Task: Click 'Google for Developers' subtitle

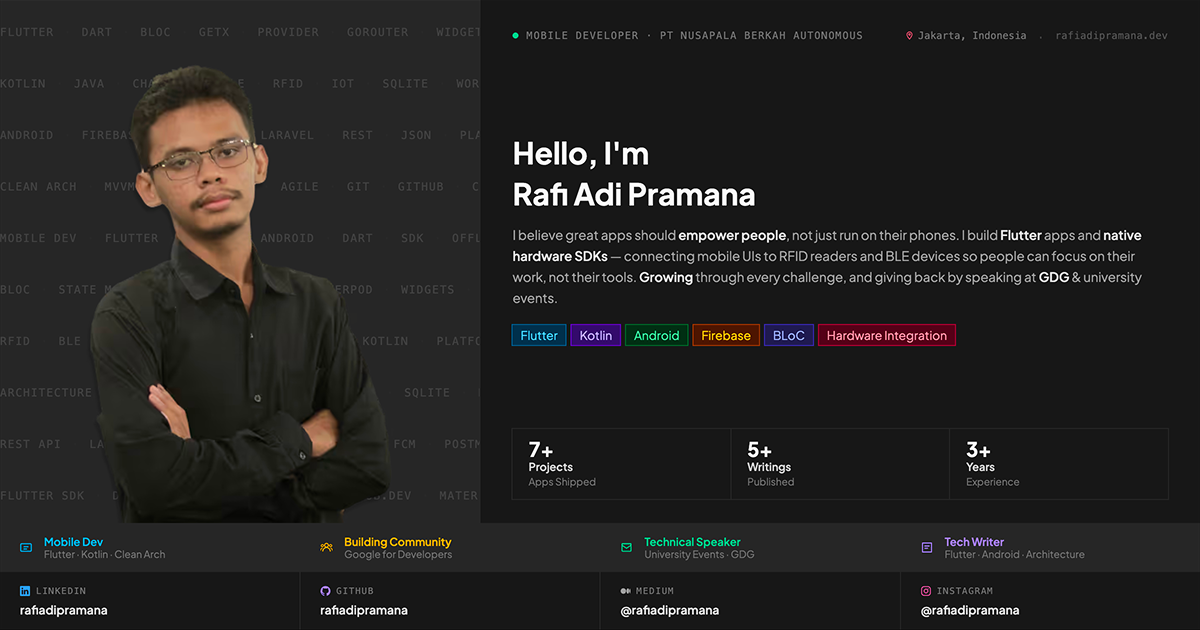Action: (x=398, y=555)
